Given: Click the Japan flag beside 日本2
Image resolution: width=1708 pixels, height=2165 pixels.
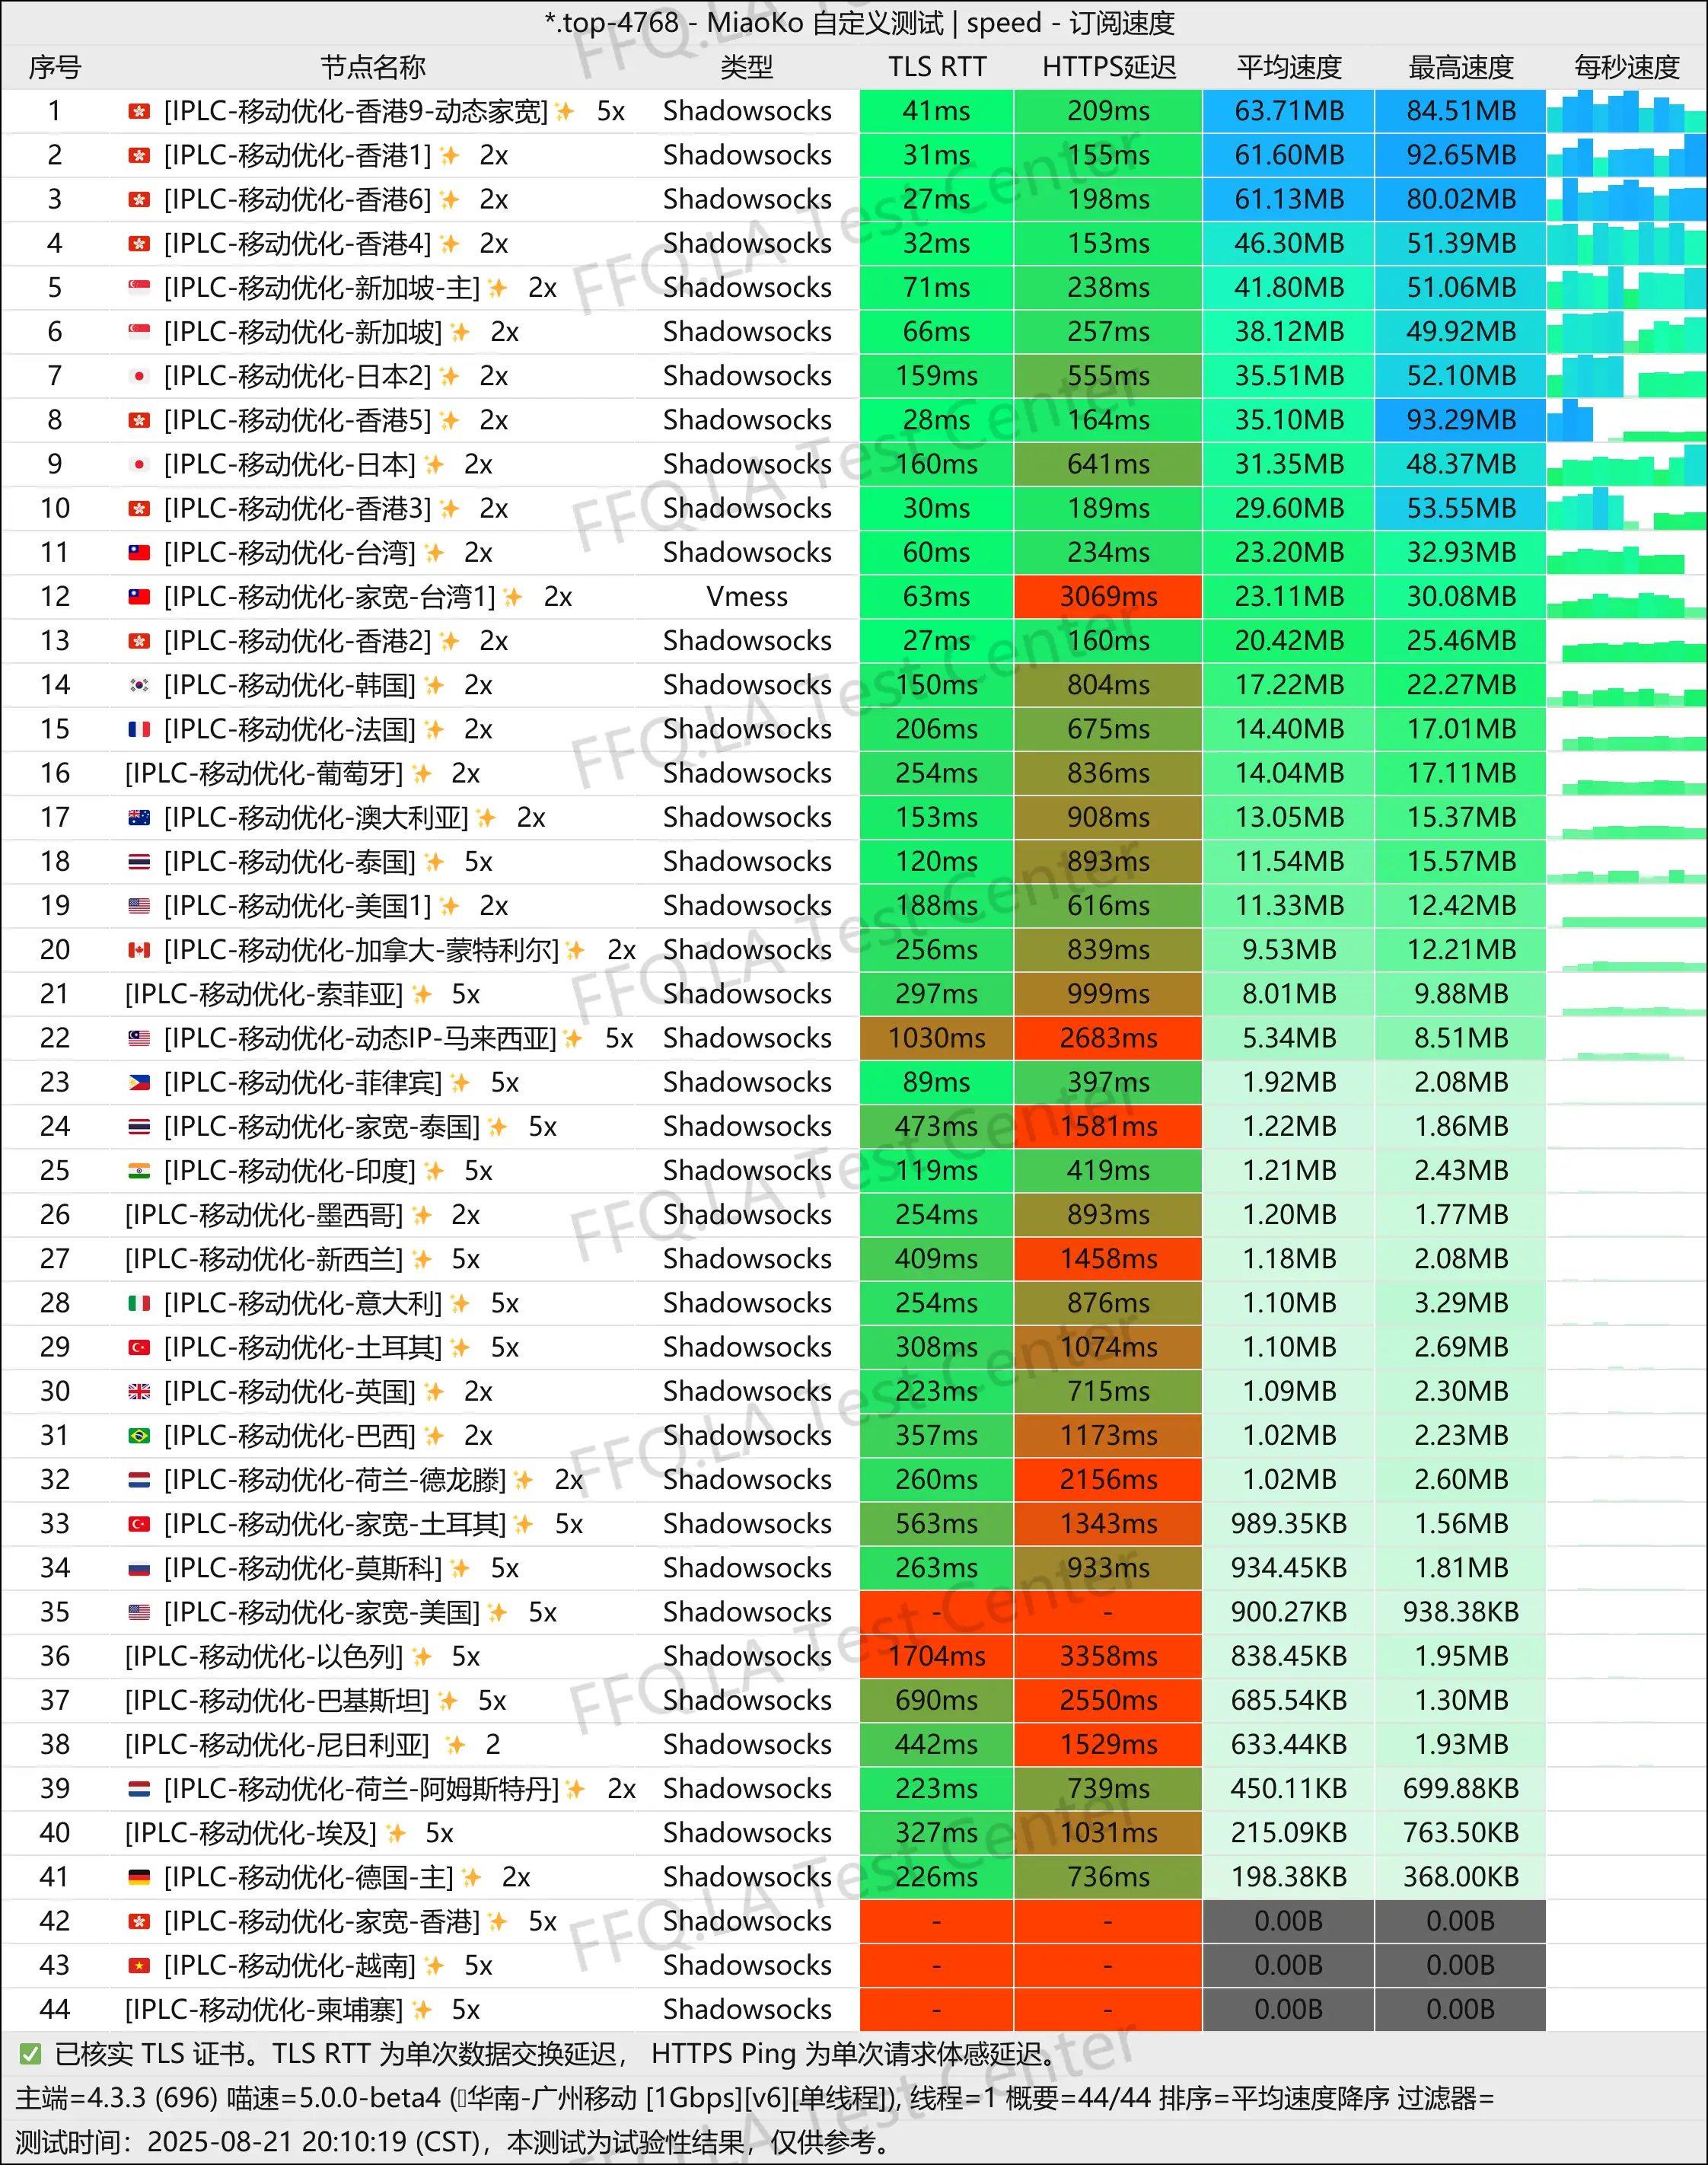Looking at the screenshot, I should (139, 376).
